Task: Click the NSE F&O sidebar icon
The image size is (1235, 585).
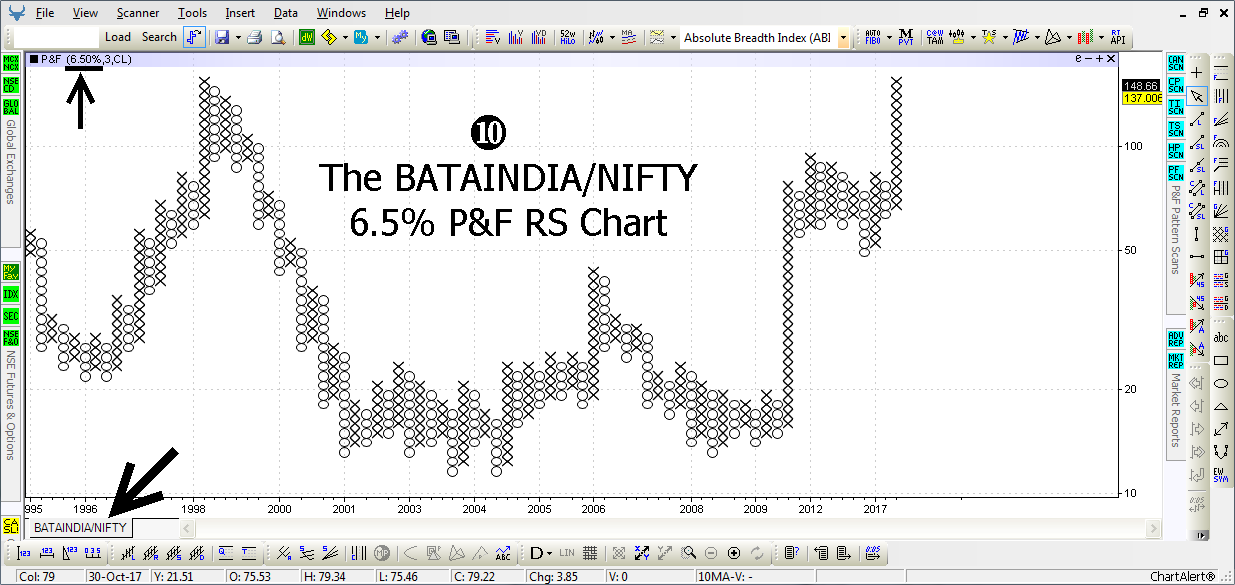Action: pyautogui.click(x=11, y=338)
